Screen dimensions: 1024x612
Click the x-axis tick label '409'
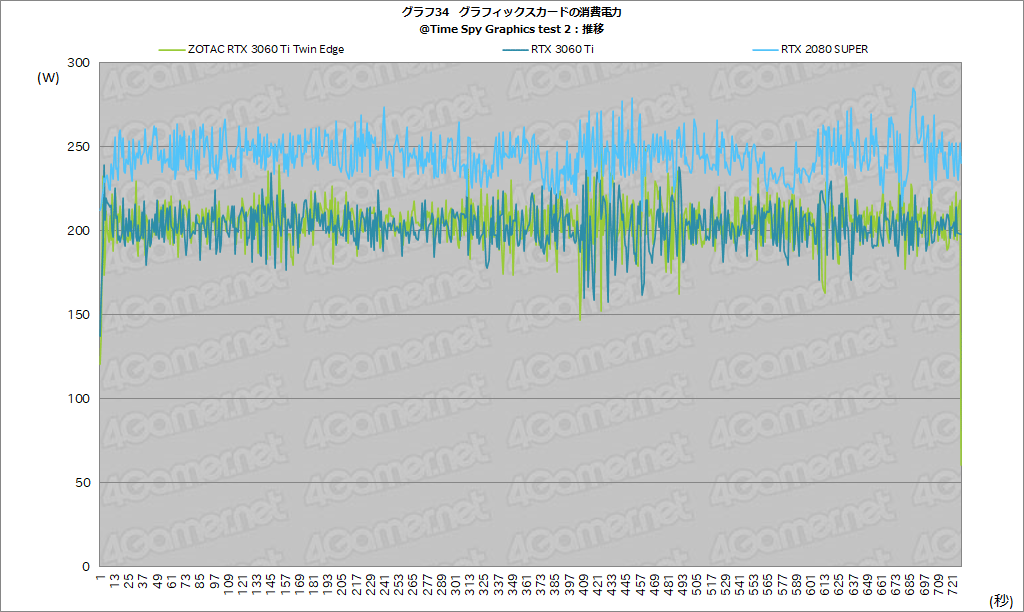(583, 584)
